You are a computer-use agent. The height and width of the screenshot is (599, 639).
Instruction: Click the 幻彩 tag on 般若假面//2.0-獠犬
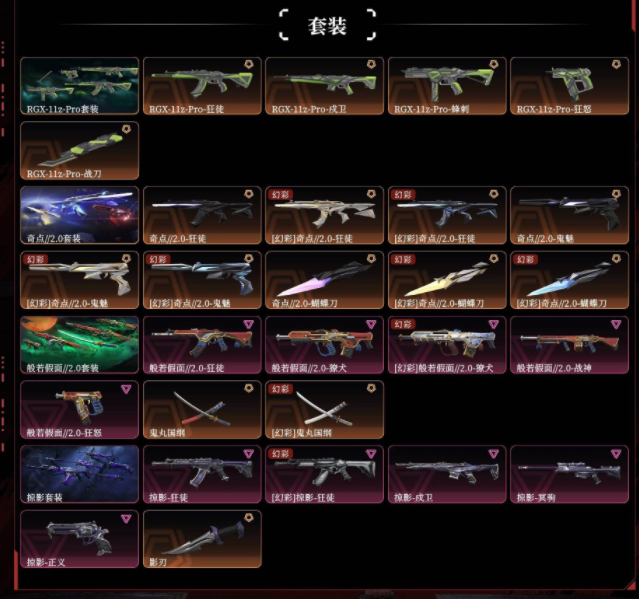click(x=403, y=324)
